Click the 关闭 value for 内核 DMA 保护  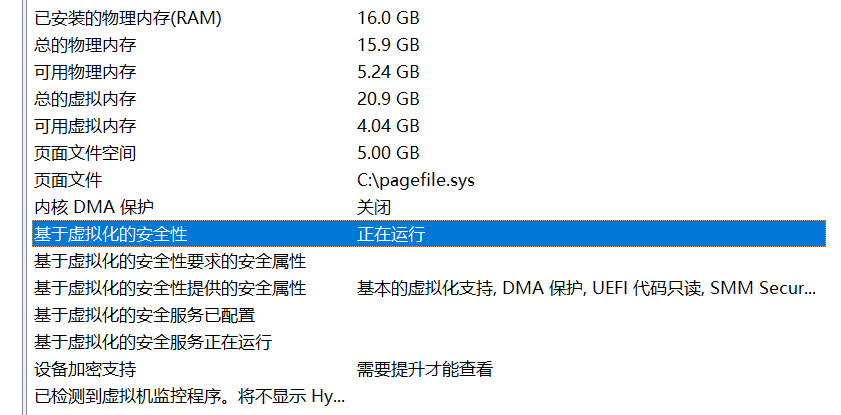click(374, 207)
